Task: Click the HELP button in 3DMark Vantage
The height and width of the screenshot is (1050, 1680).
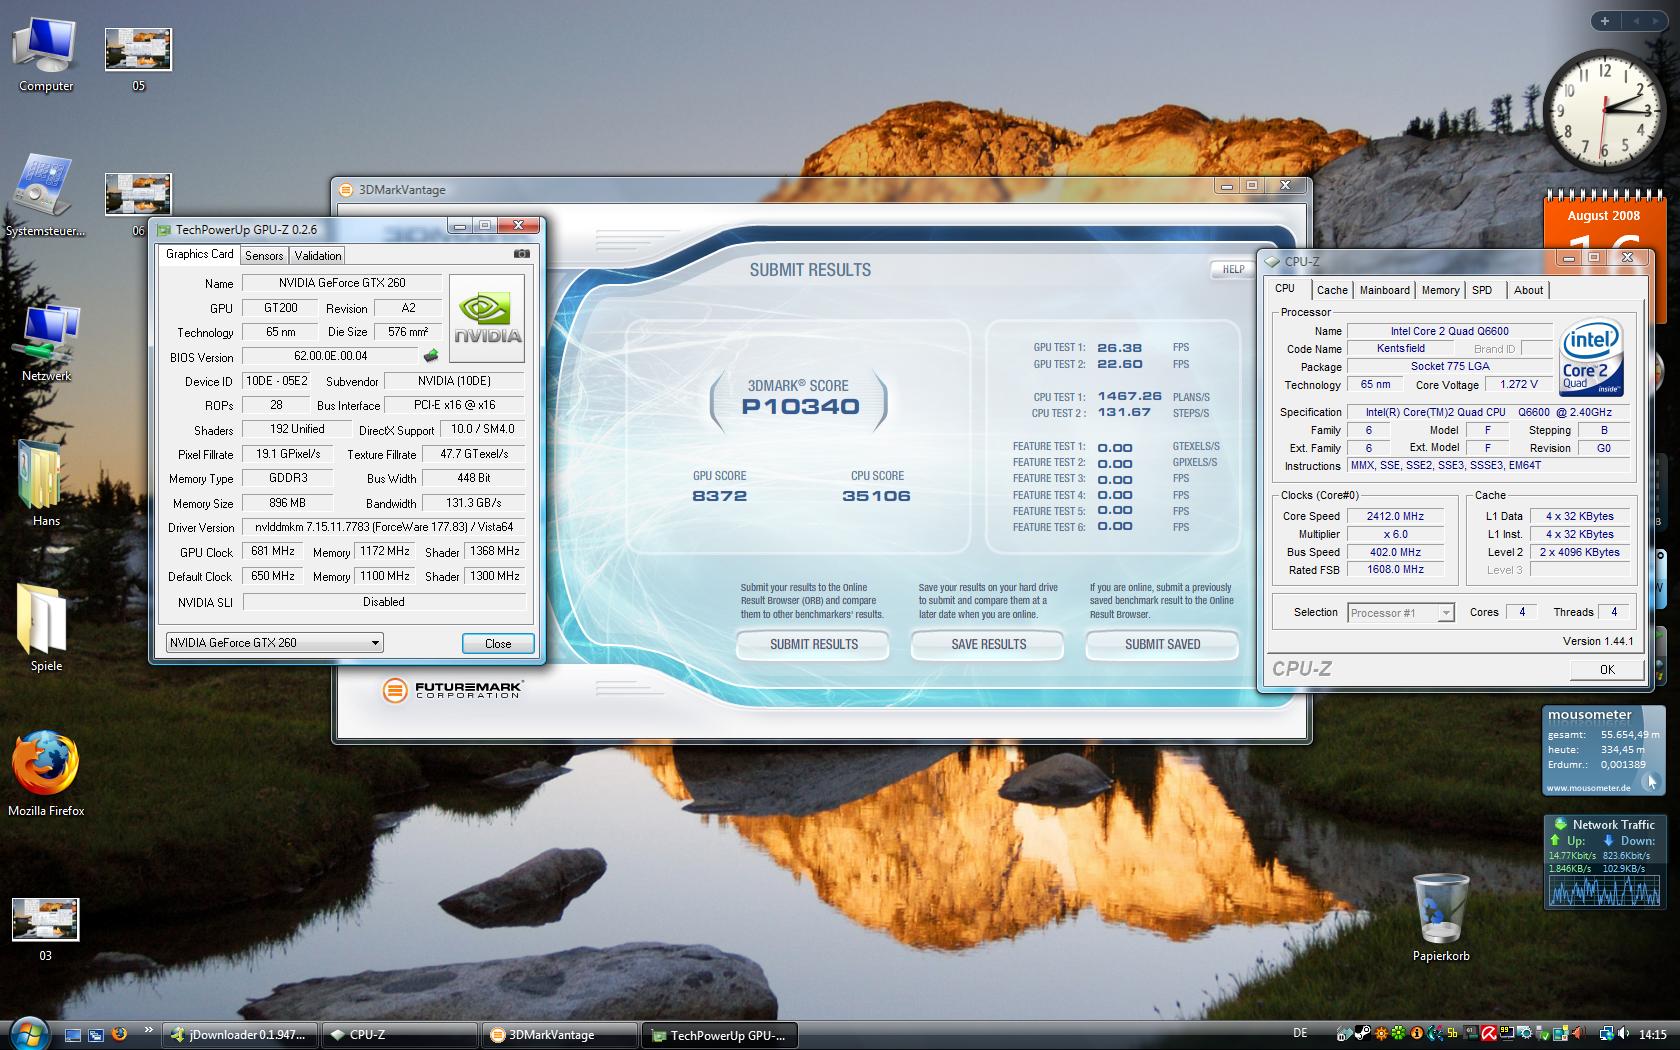Action: pyautogui.click(x=1233, y=269)
